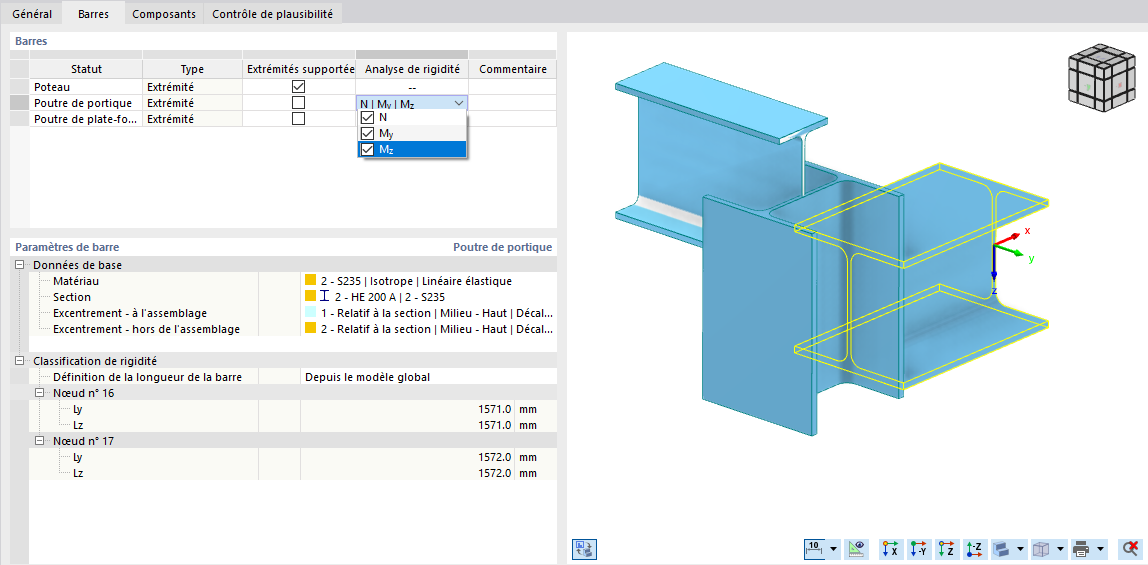Select the Poutre de plate-forme row
Viewport: 1148px width, 565px height.
click(86, 119)
